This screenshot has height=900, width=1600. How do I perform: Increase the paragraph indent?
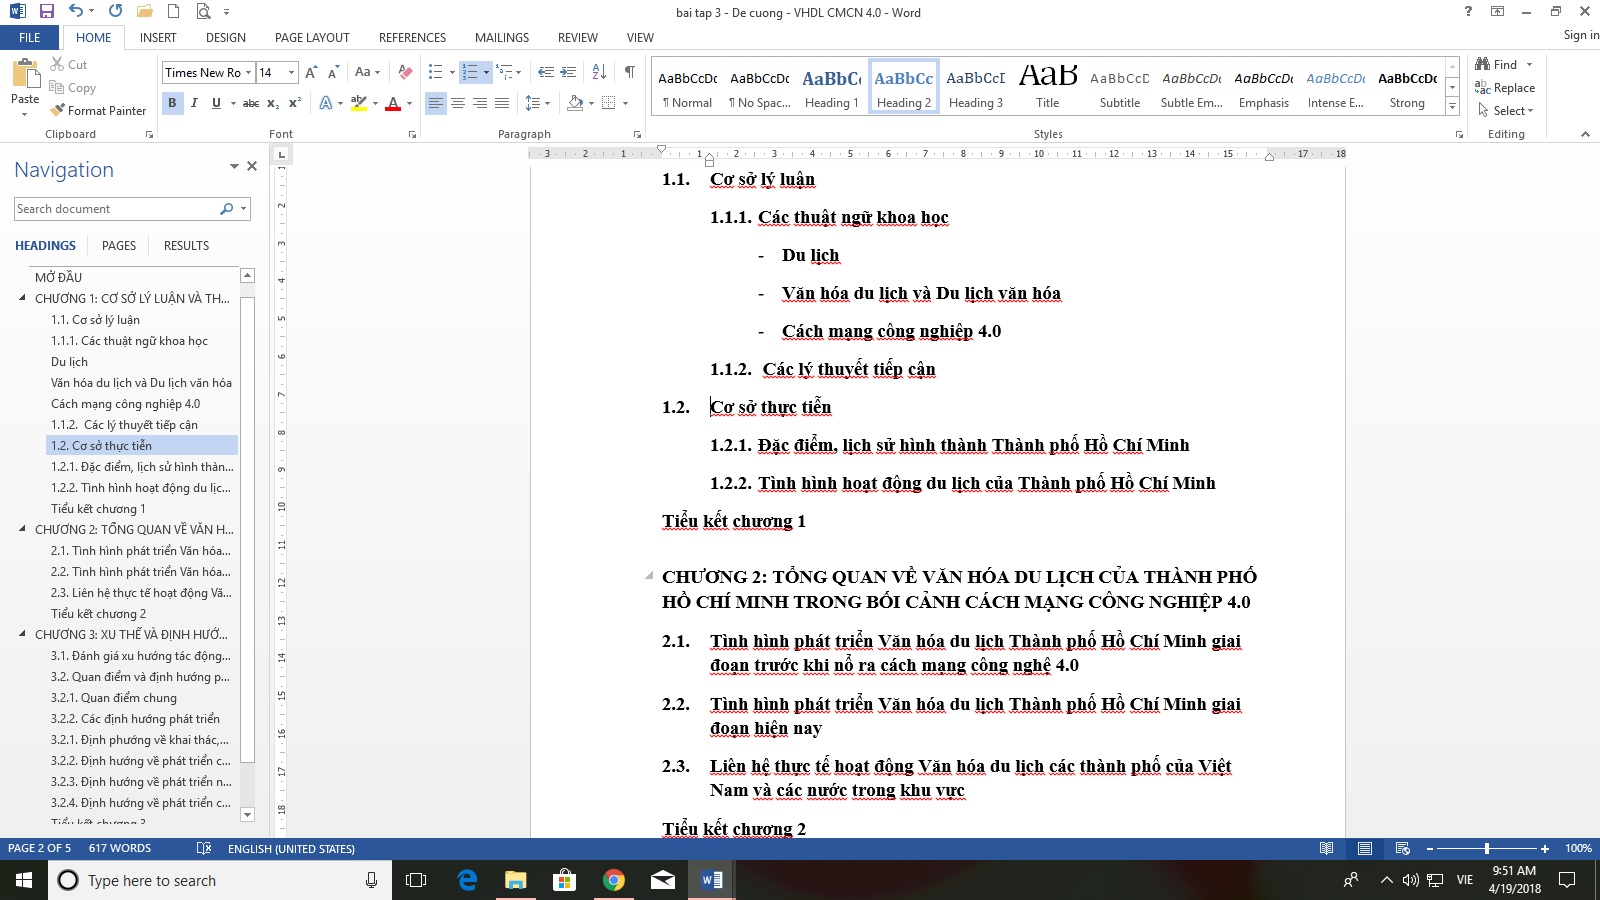(x=568, y=72)
